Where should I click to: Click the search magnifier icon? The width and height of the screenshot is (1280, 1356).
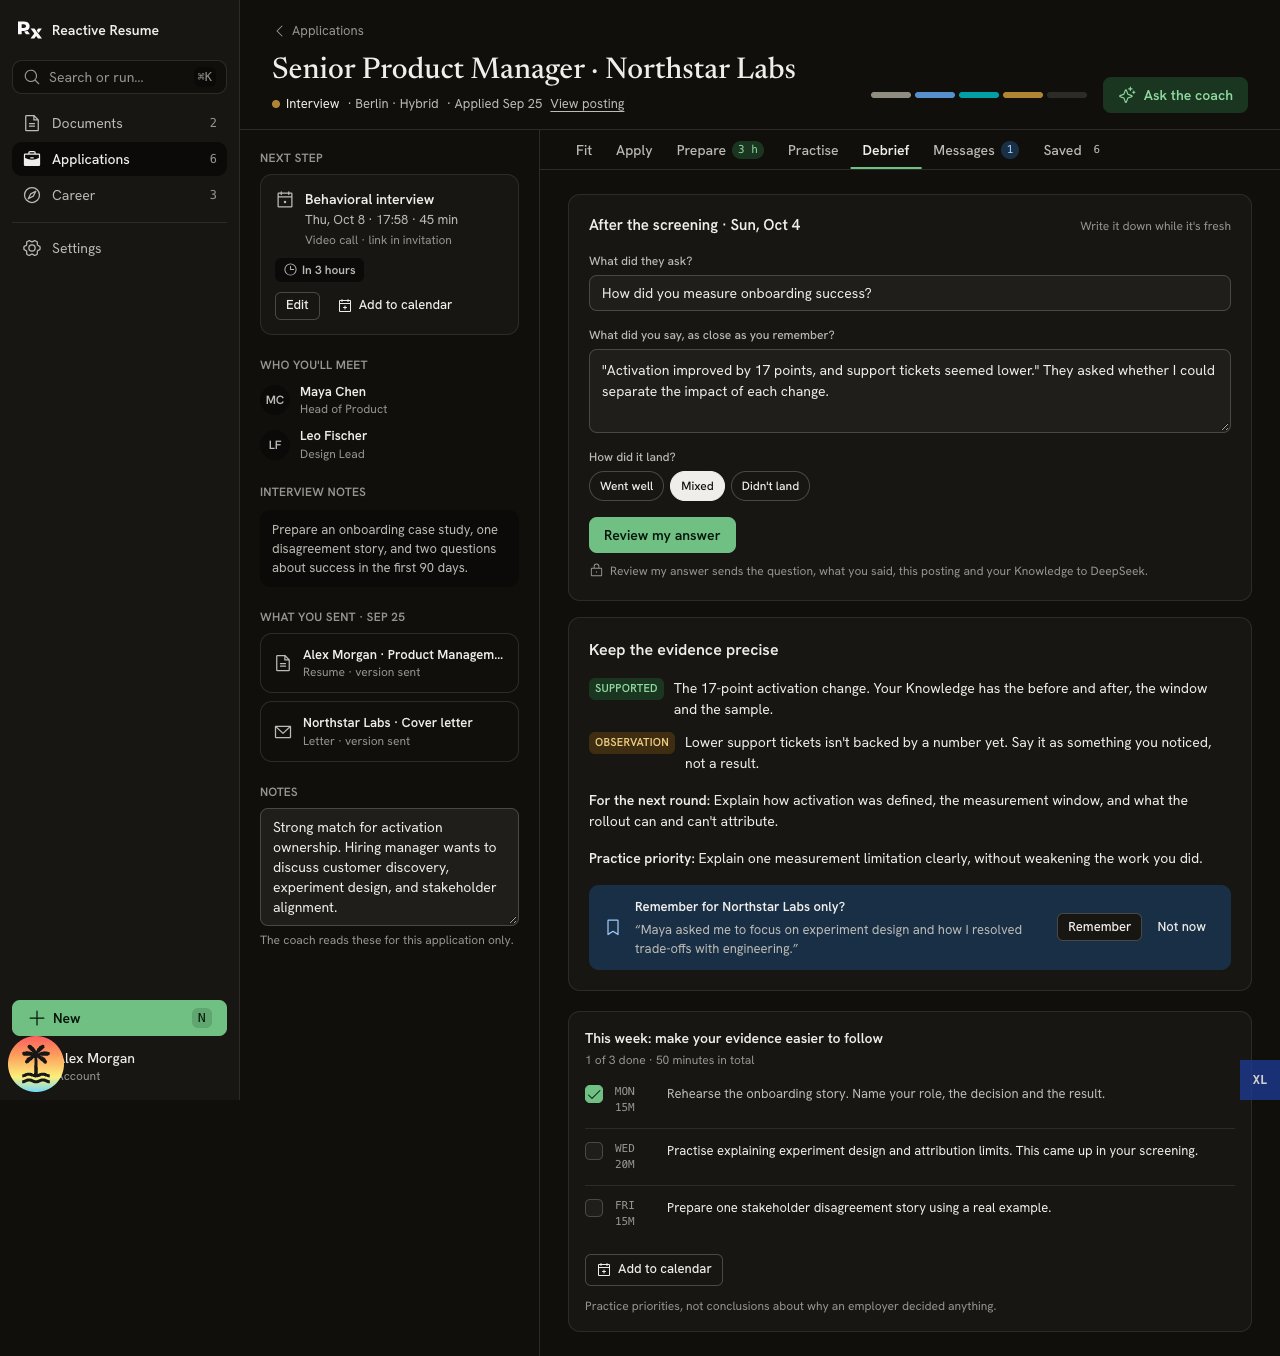(x=32, y=77)
